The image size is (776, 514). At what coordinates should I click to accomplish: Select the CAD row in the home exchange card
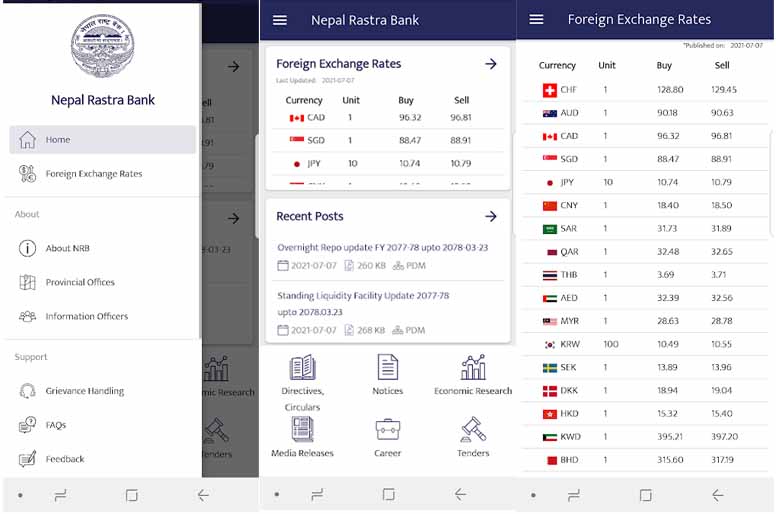[388, 118]
